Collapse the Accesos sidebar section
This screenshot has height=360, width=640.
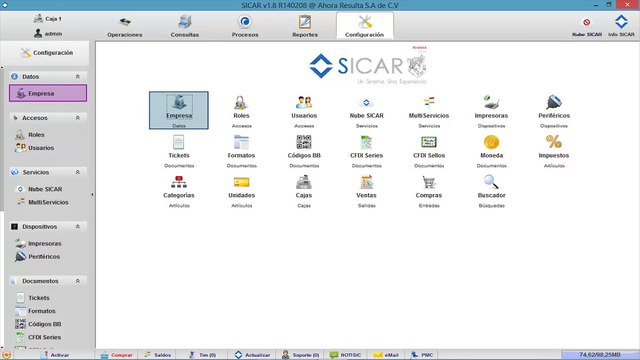point(78,118)
